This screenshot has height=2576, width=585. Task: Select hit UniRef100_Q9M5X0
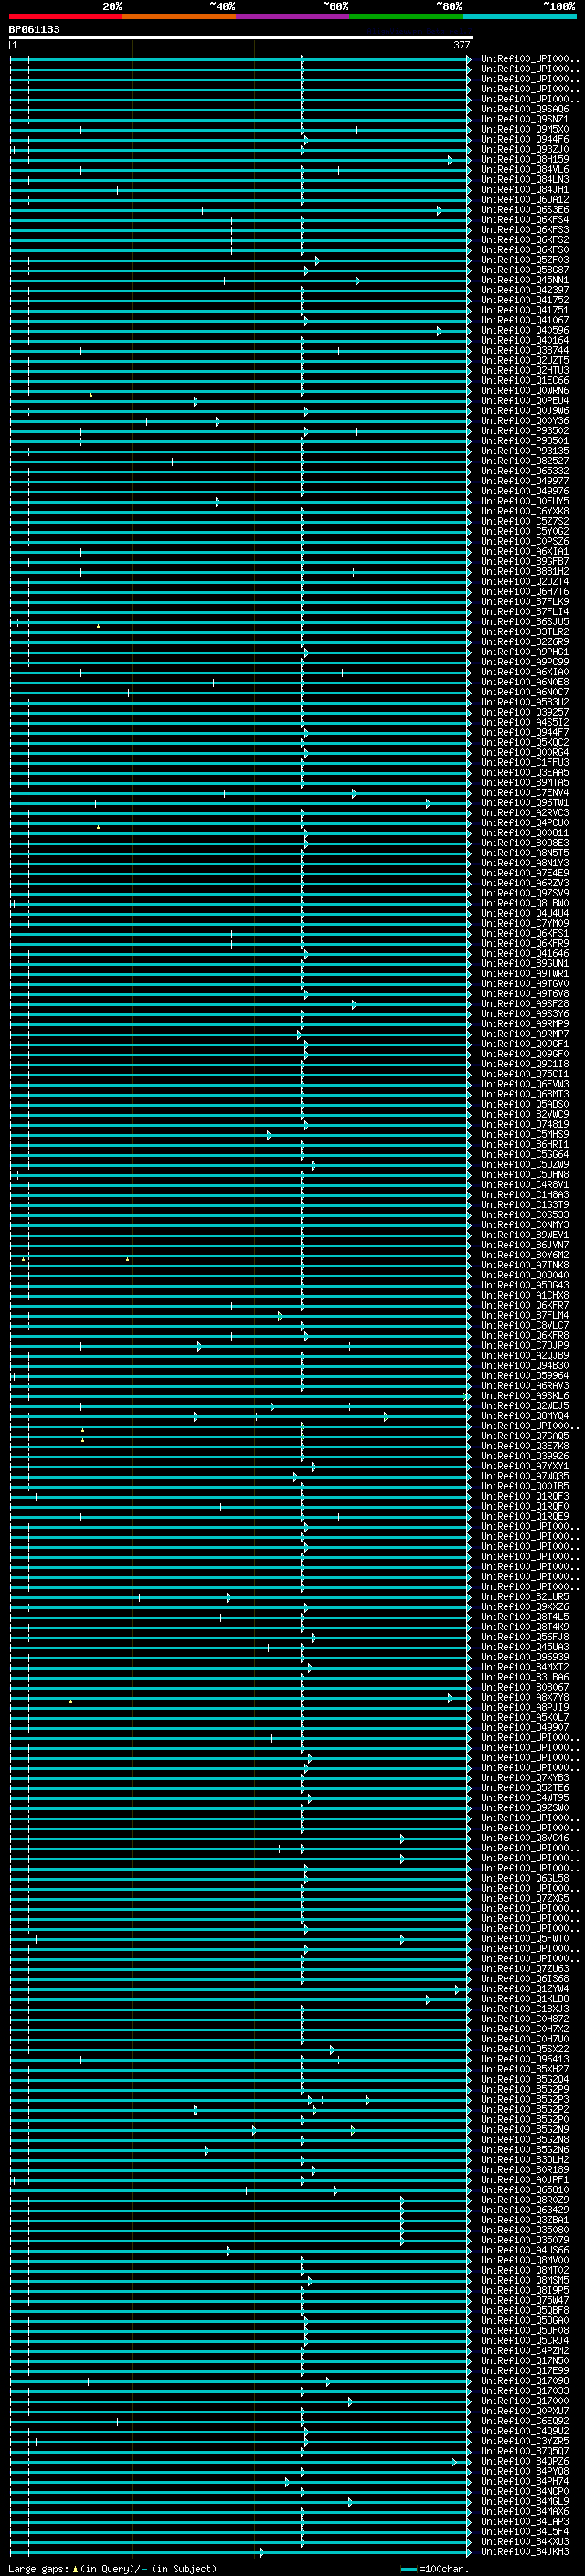pyautogui.click(x=524, y=129)
